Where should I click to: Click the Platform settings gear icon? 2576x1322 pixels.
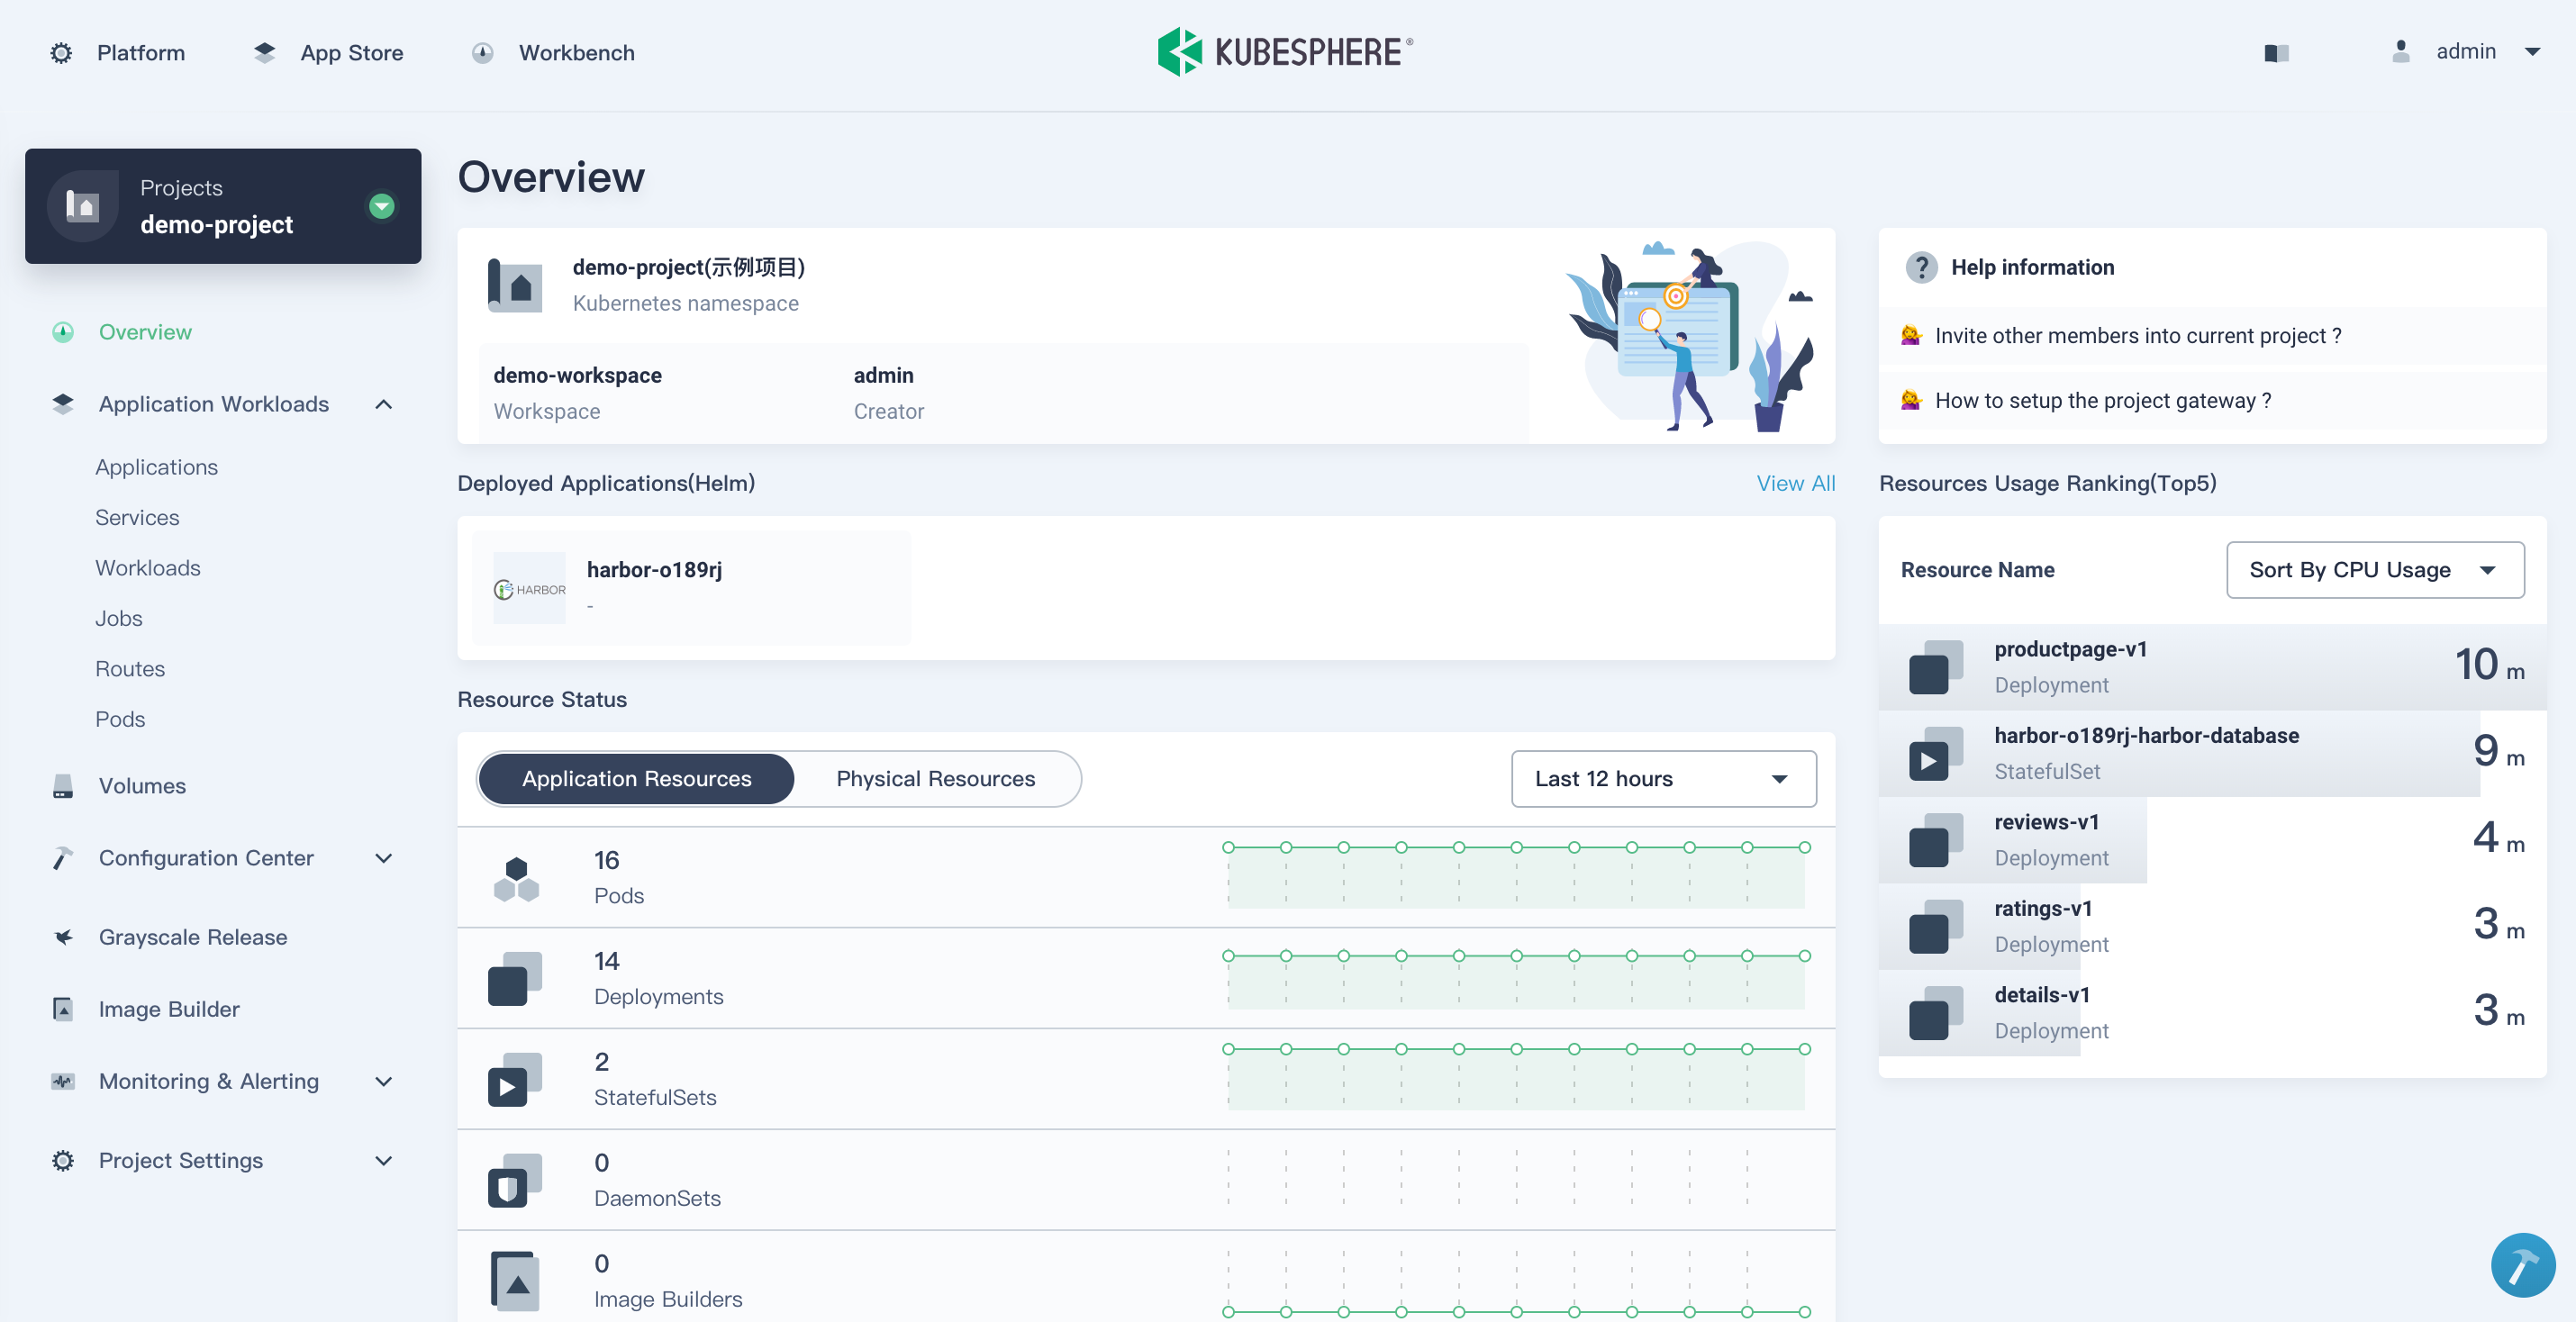tap(60, 53)
